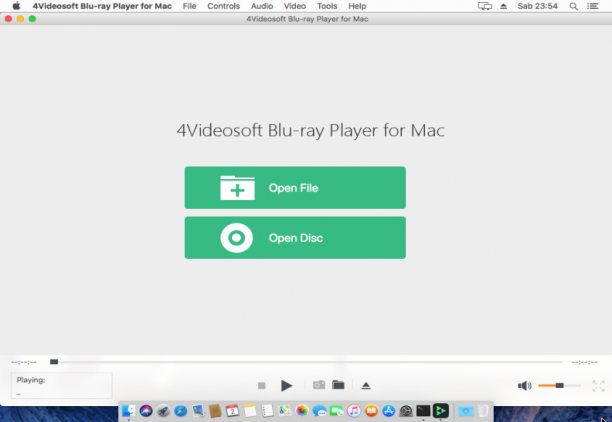
Task: Open the Controls menu
Action: [223, 6]
